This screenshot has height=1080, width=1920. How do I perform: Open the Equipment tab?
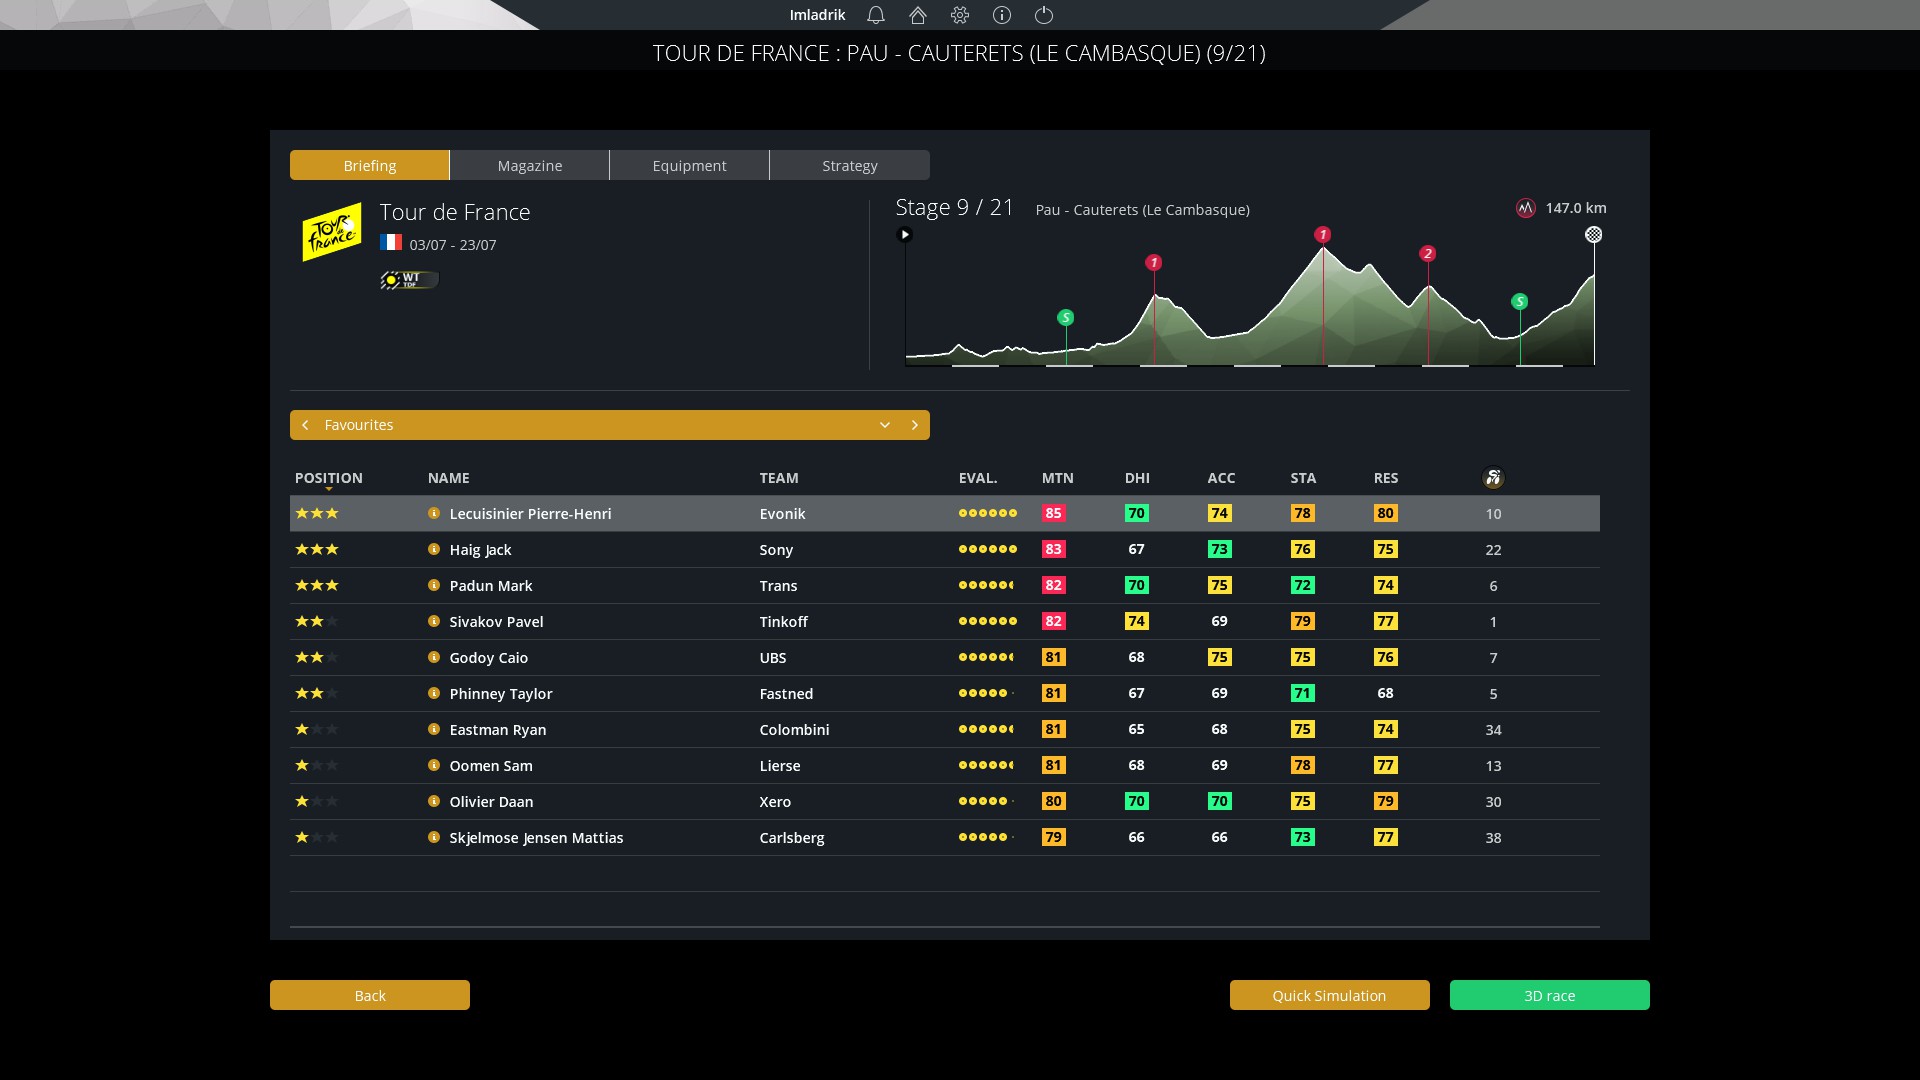point(690,165)
